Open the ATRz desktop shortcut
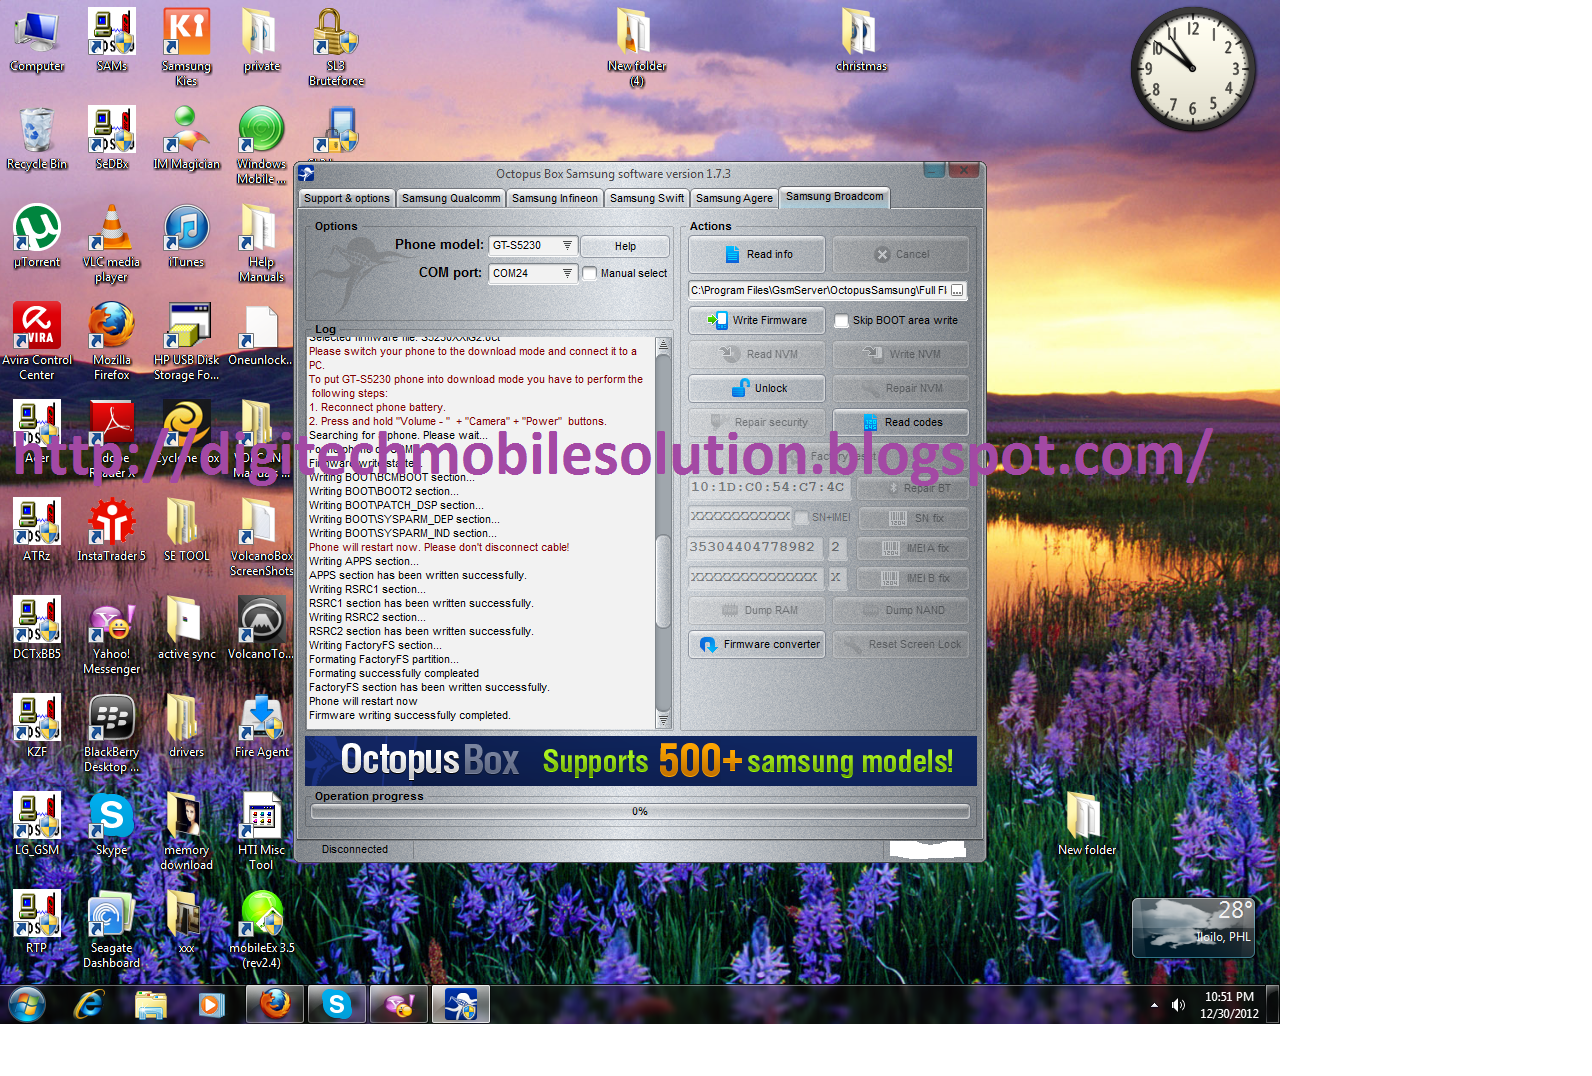Viewport: 1592px width, 1076px height. 37,530
